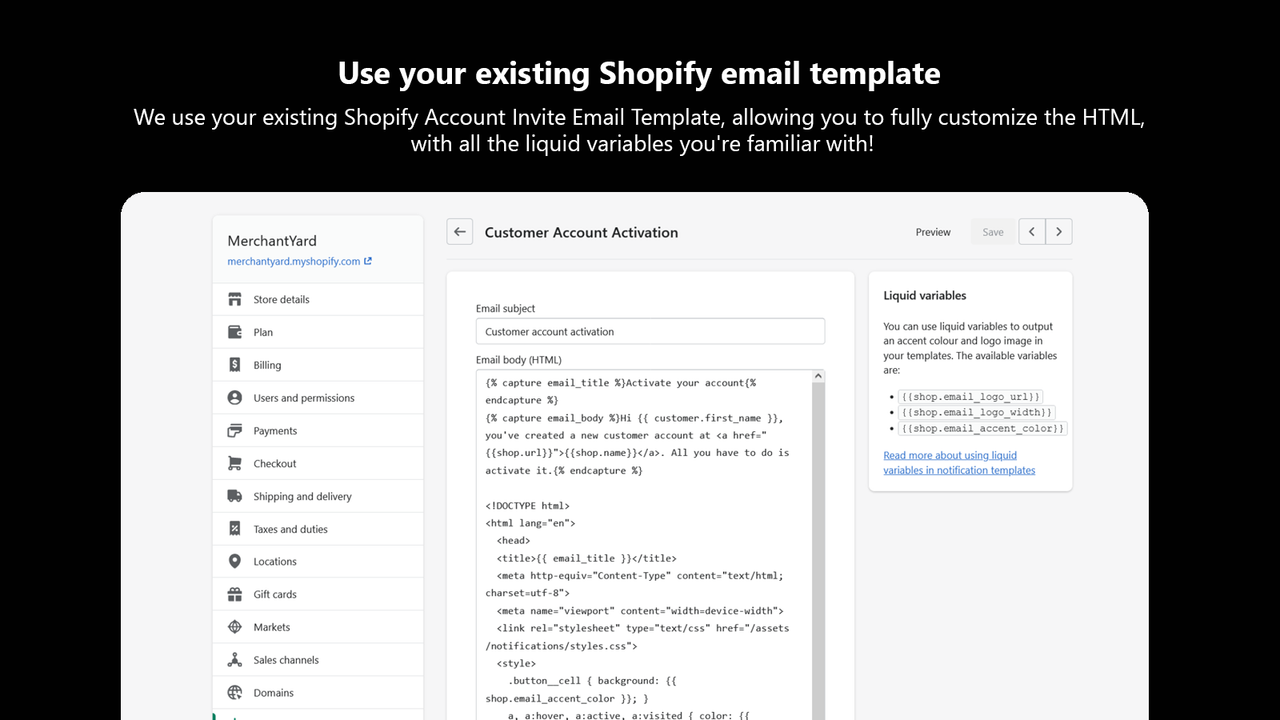The height and width of the screenshot is (720, 1280).
Task: Click the Save button
Action: point(992,231)
